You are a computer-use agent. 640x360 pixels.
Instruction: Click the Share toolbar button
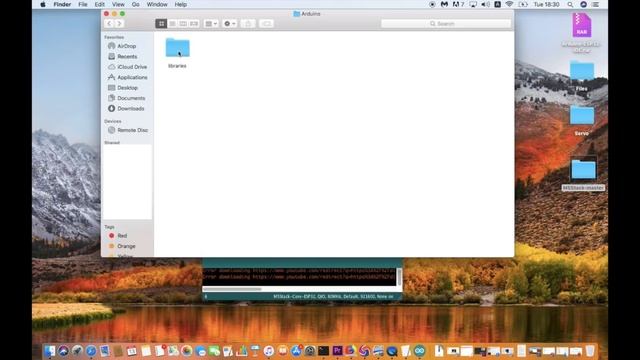pyautogui.click(x=248, y=24)
